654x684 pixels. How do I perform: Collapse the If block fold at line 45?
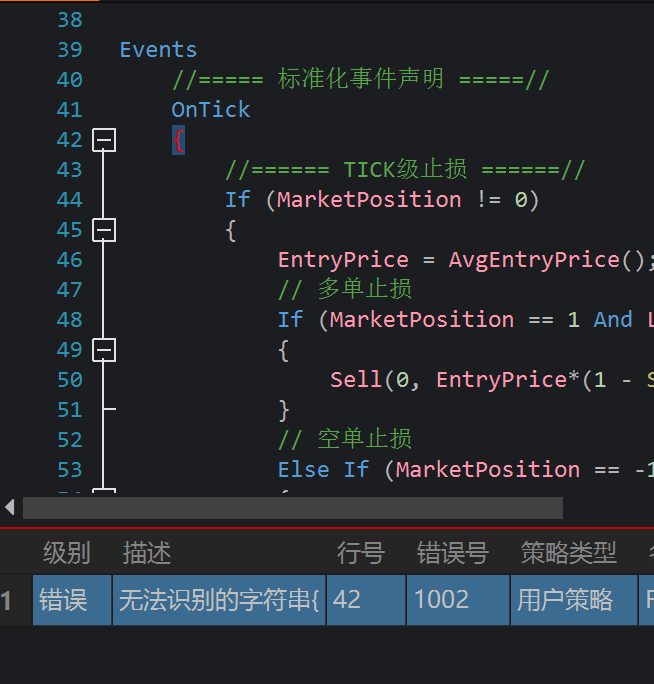(104, 230)
